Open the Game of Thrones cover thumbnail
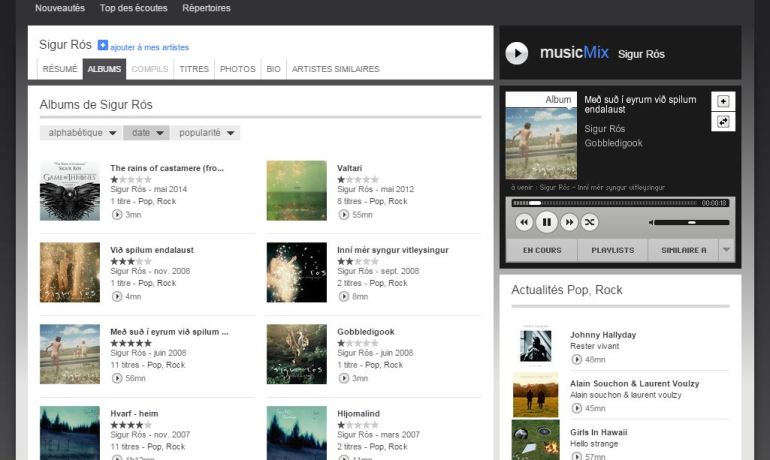 pos(70,190)
